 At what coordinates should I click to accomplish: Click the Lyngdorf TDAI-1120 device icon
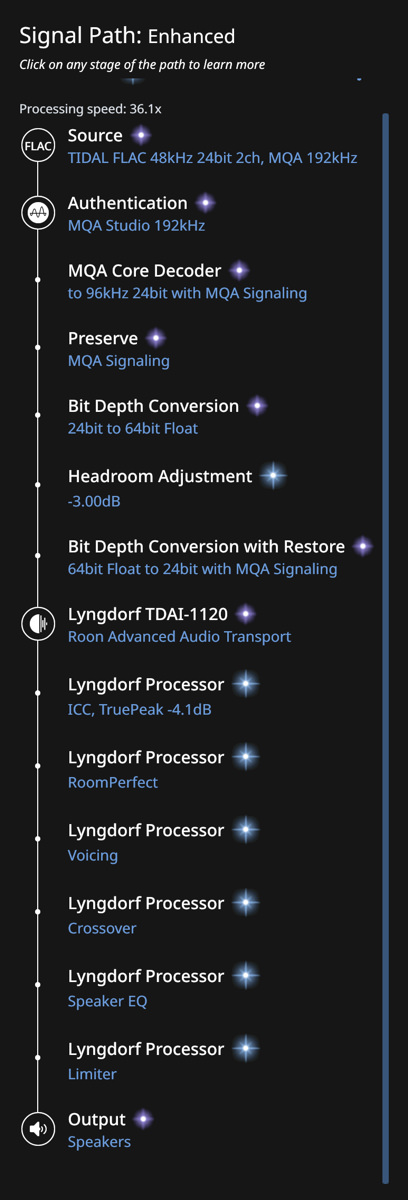[x=38, y=624]
